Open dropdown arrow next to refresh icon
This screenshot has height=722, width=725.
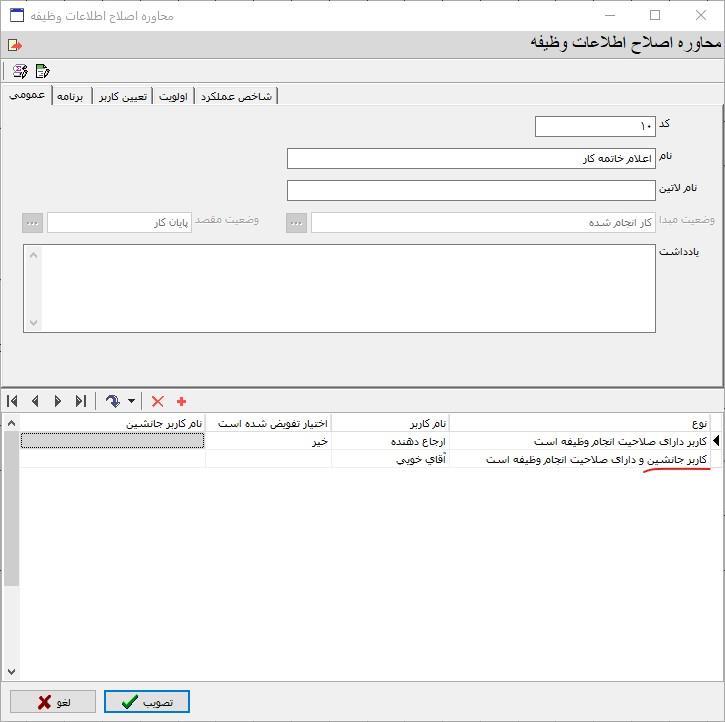(x=131, y=402)
